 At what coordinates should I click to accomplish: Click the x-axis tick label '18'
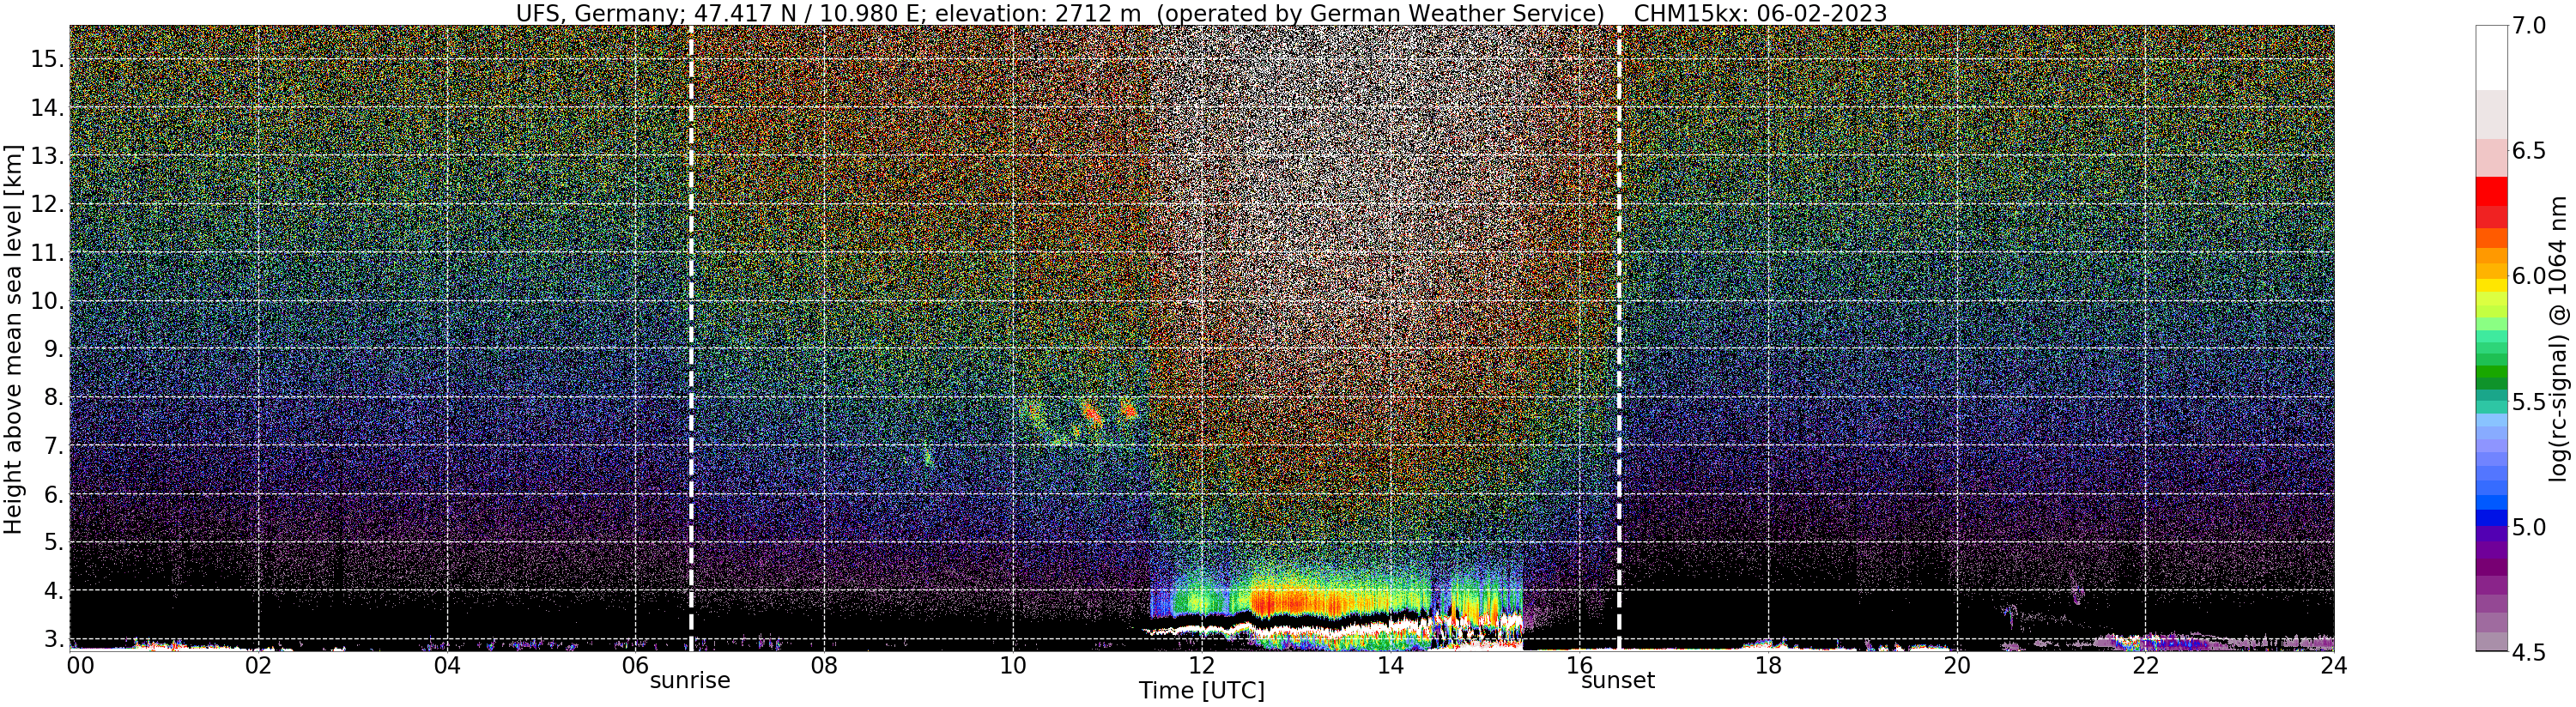pyautogui.click(x=1767, y=665)
